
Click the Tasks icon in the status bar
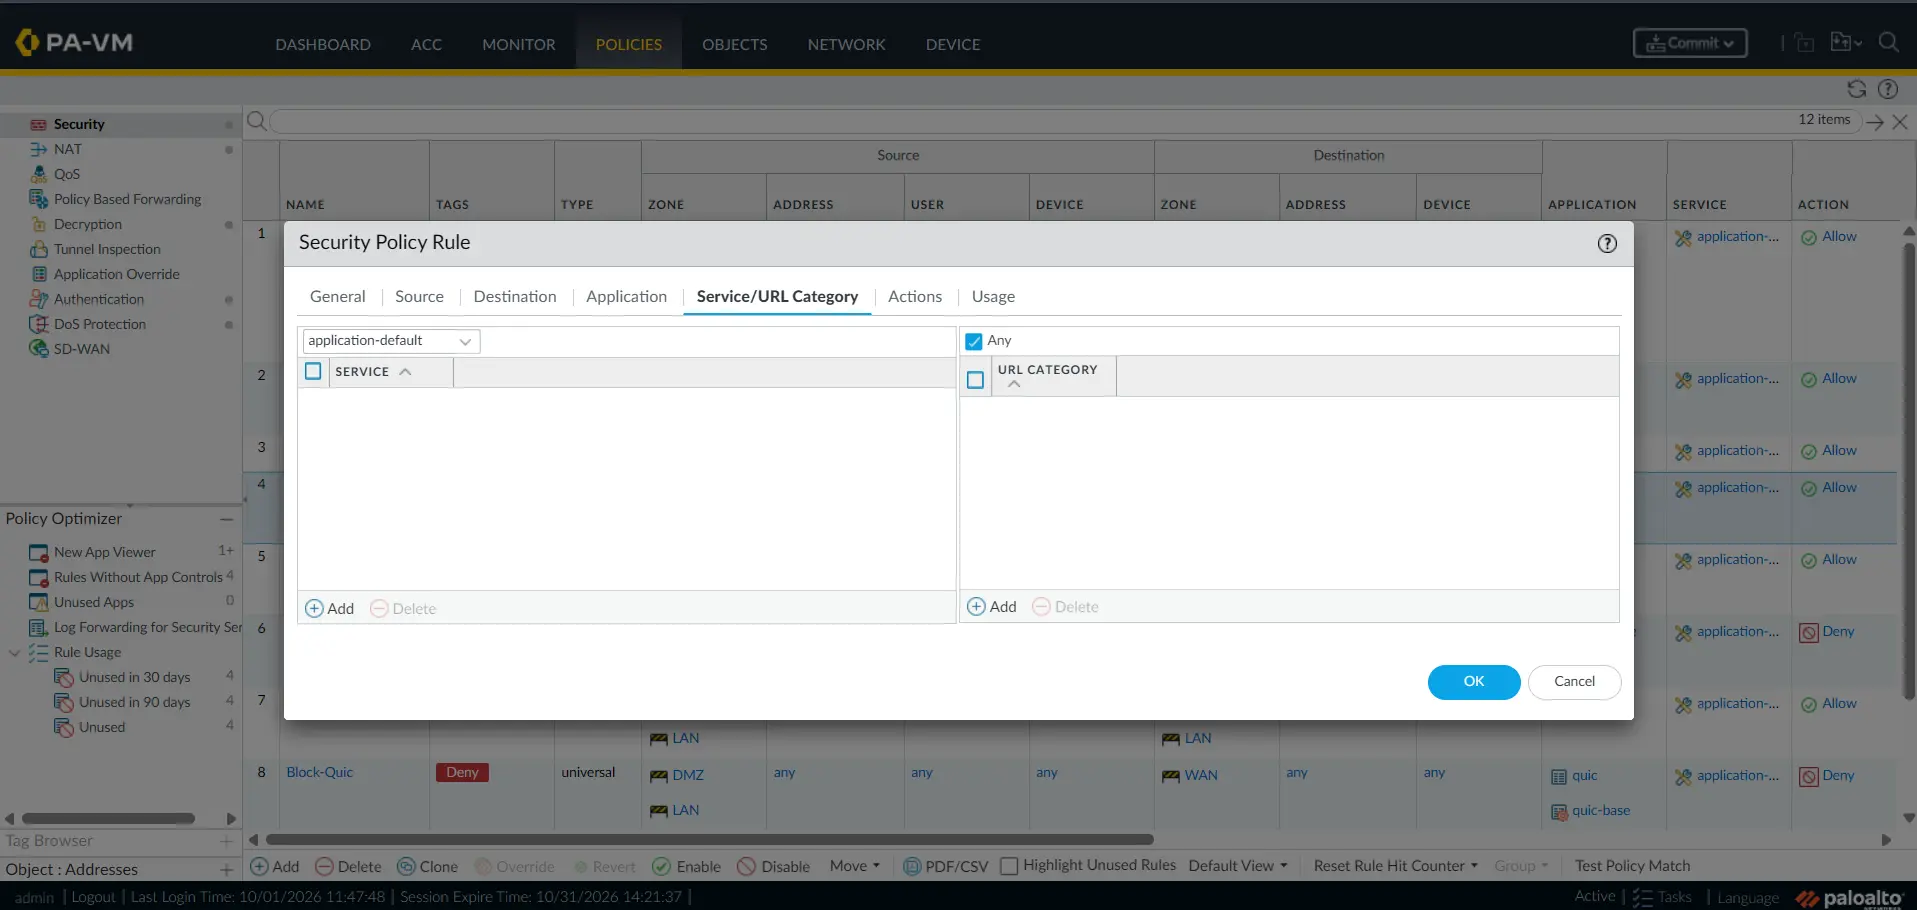1642,897
